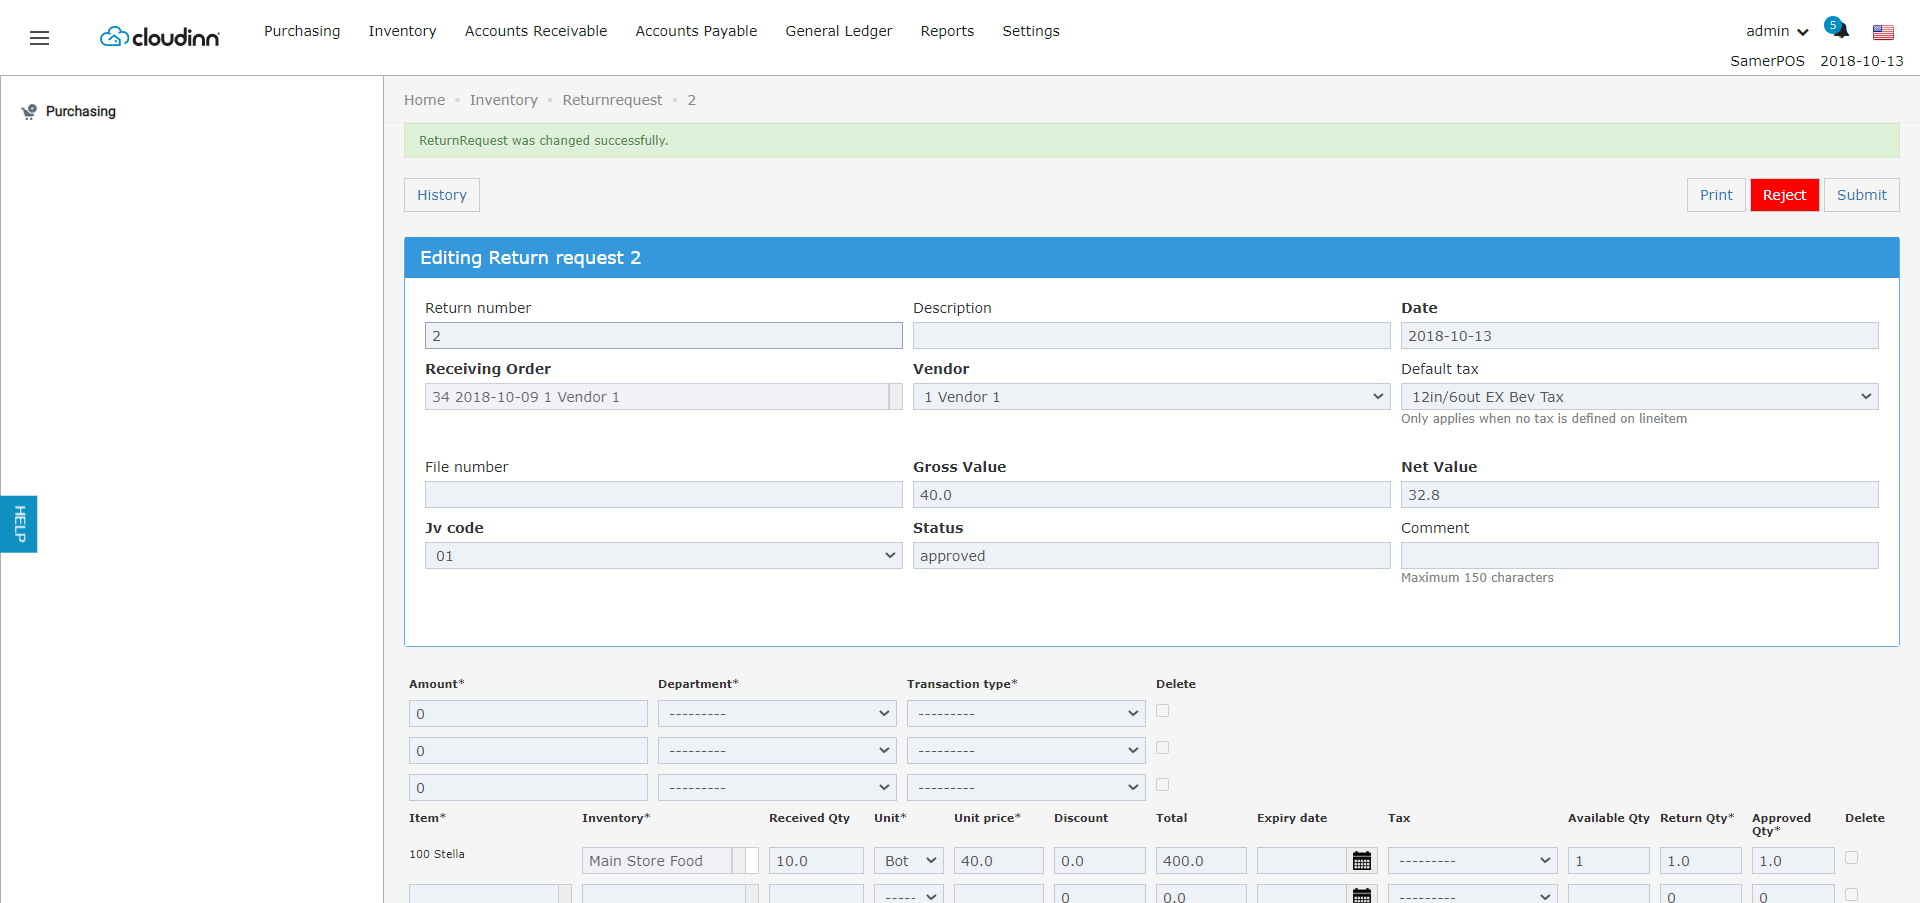Open the third row Transaction type dropdown
The width and height of the screenshot is (1920, 903).
[x=1026, y=788]
